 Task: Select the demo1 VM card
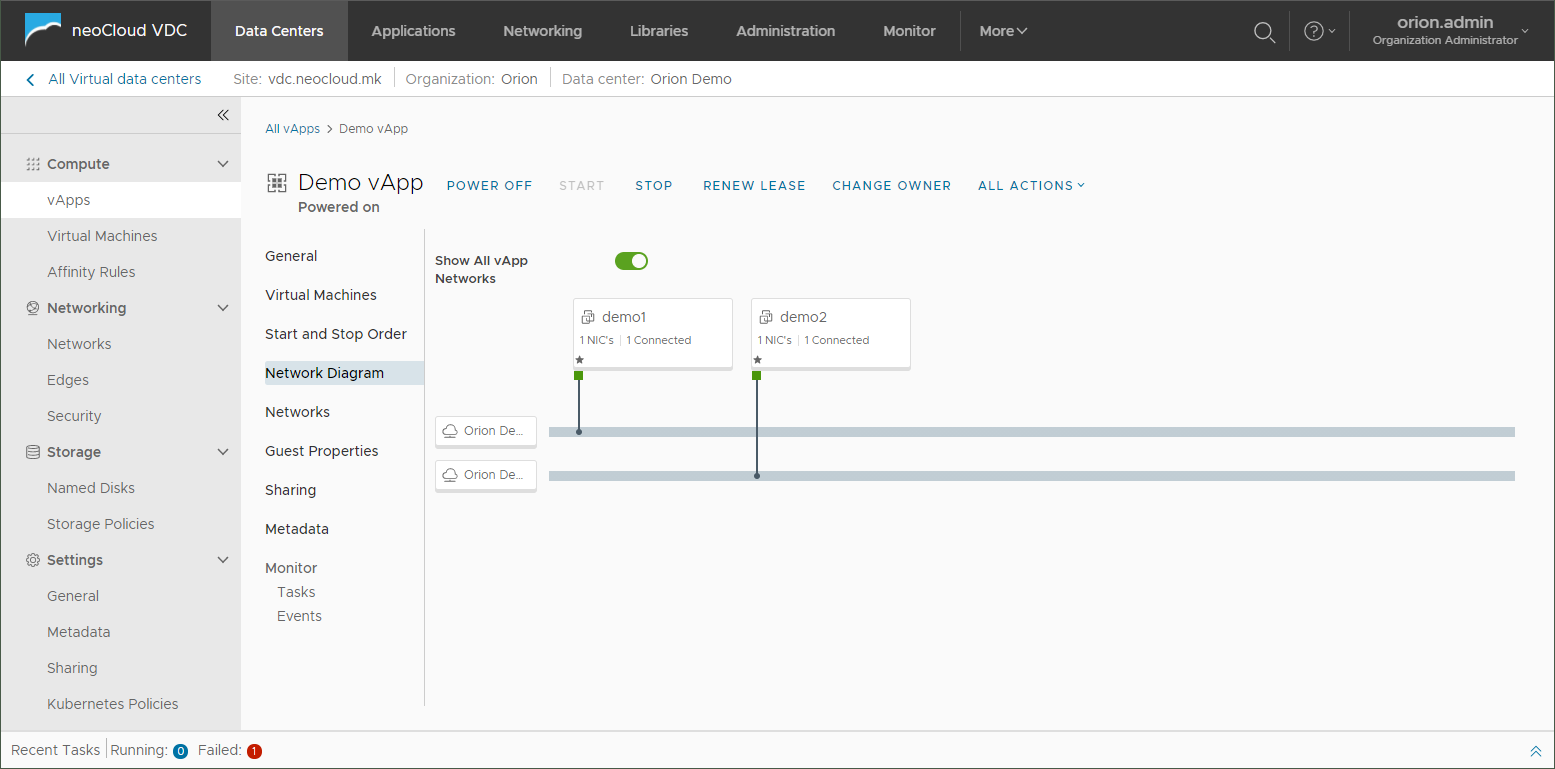point(653,334)
